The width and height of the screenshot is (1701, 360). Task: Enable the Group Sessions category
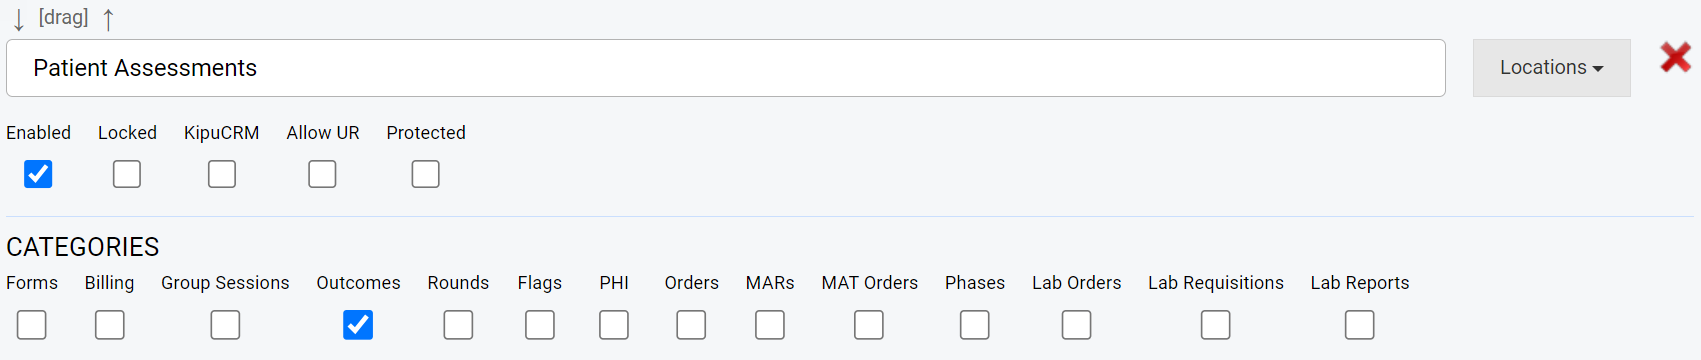[x=225, y=325]
